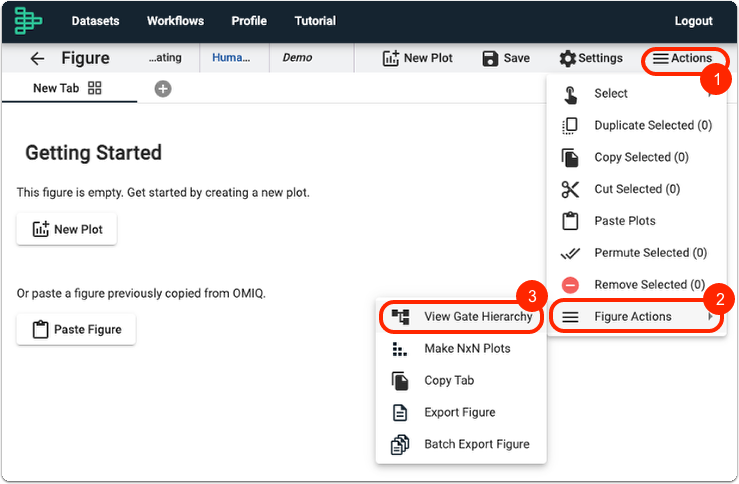Choose Make NxN Plots
The height and width of the screenshot is (484, 739).
(x=467, y=348)
